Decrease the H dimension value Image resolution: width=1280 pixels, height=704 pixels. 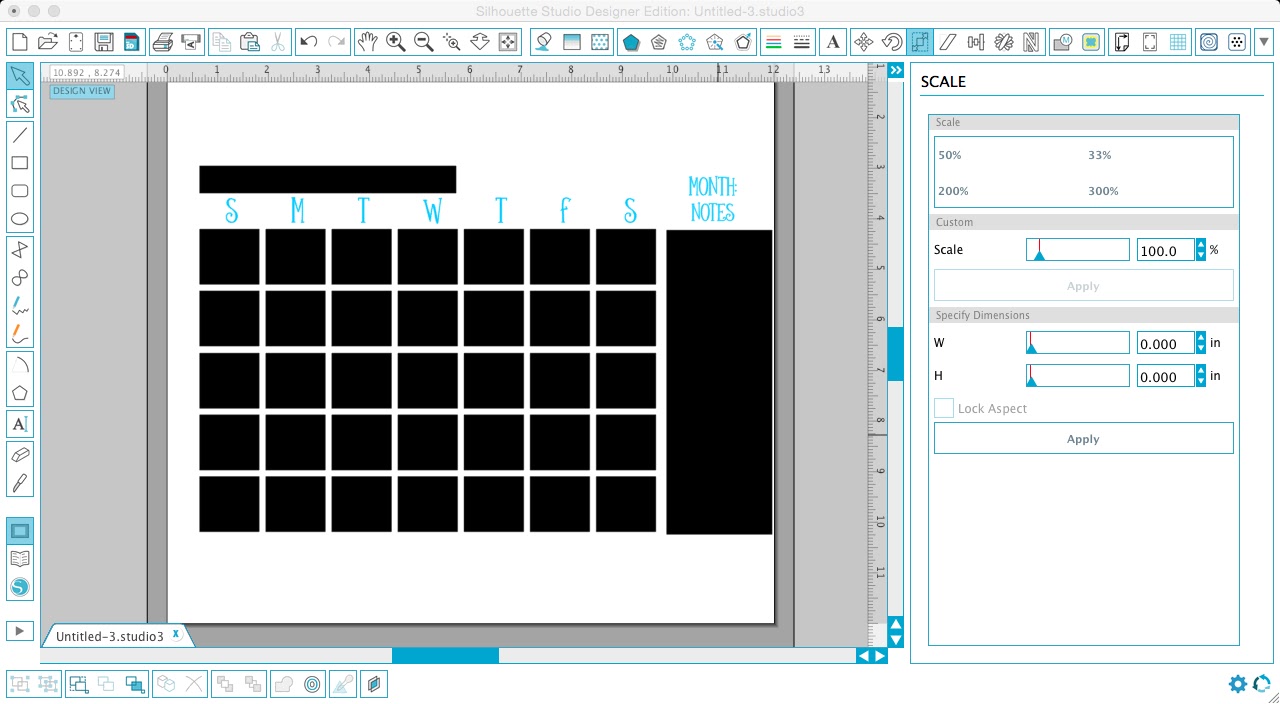coord(1201,381)
